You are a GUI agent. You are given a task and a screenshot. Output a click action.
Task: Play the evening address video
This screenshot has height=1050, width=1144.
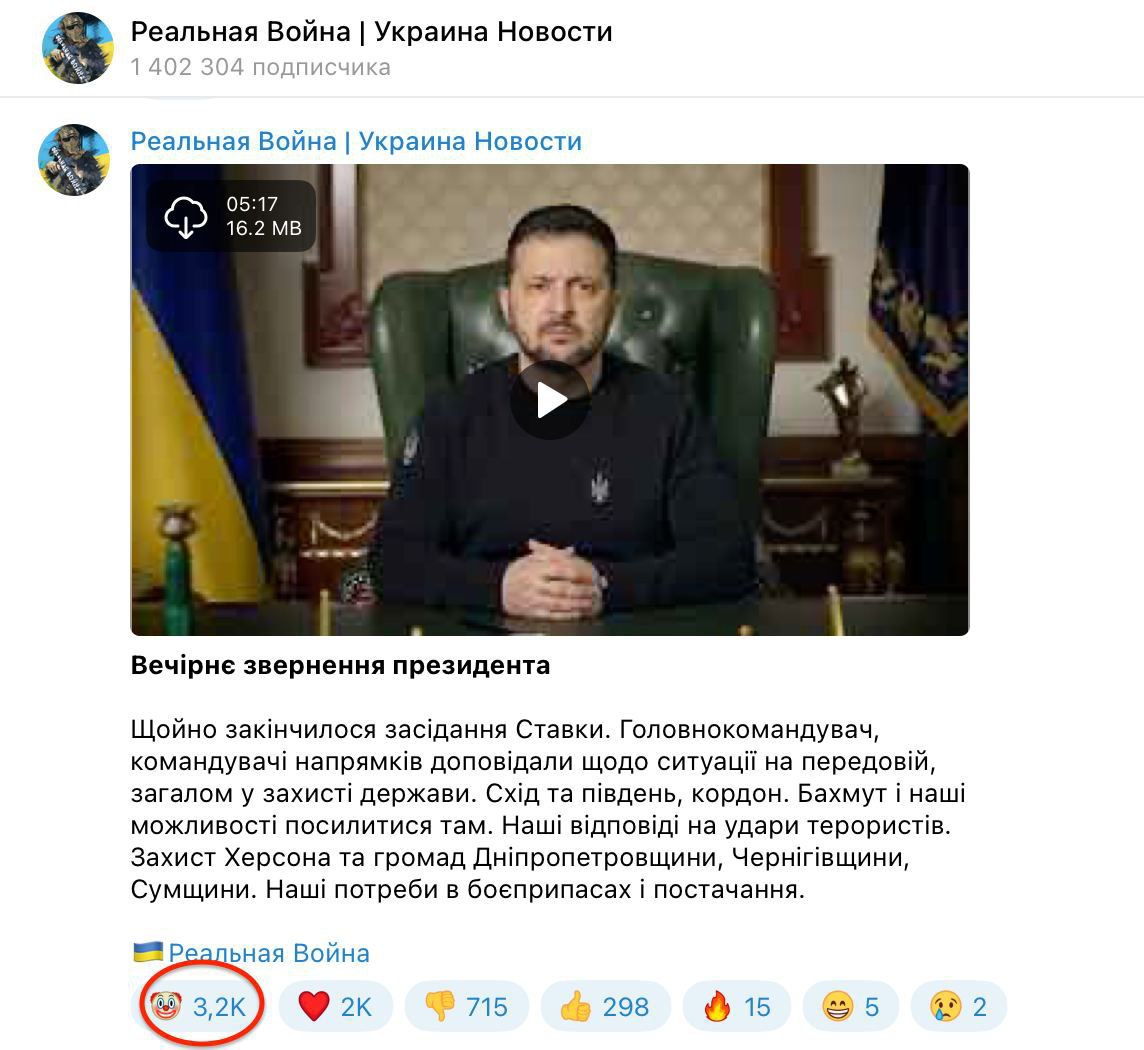click(550, 400)
